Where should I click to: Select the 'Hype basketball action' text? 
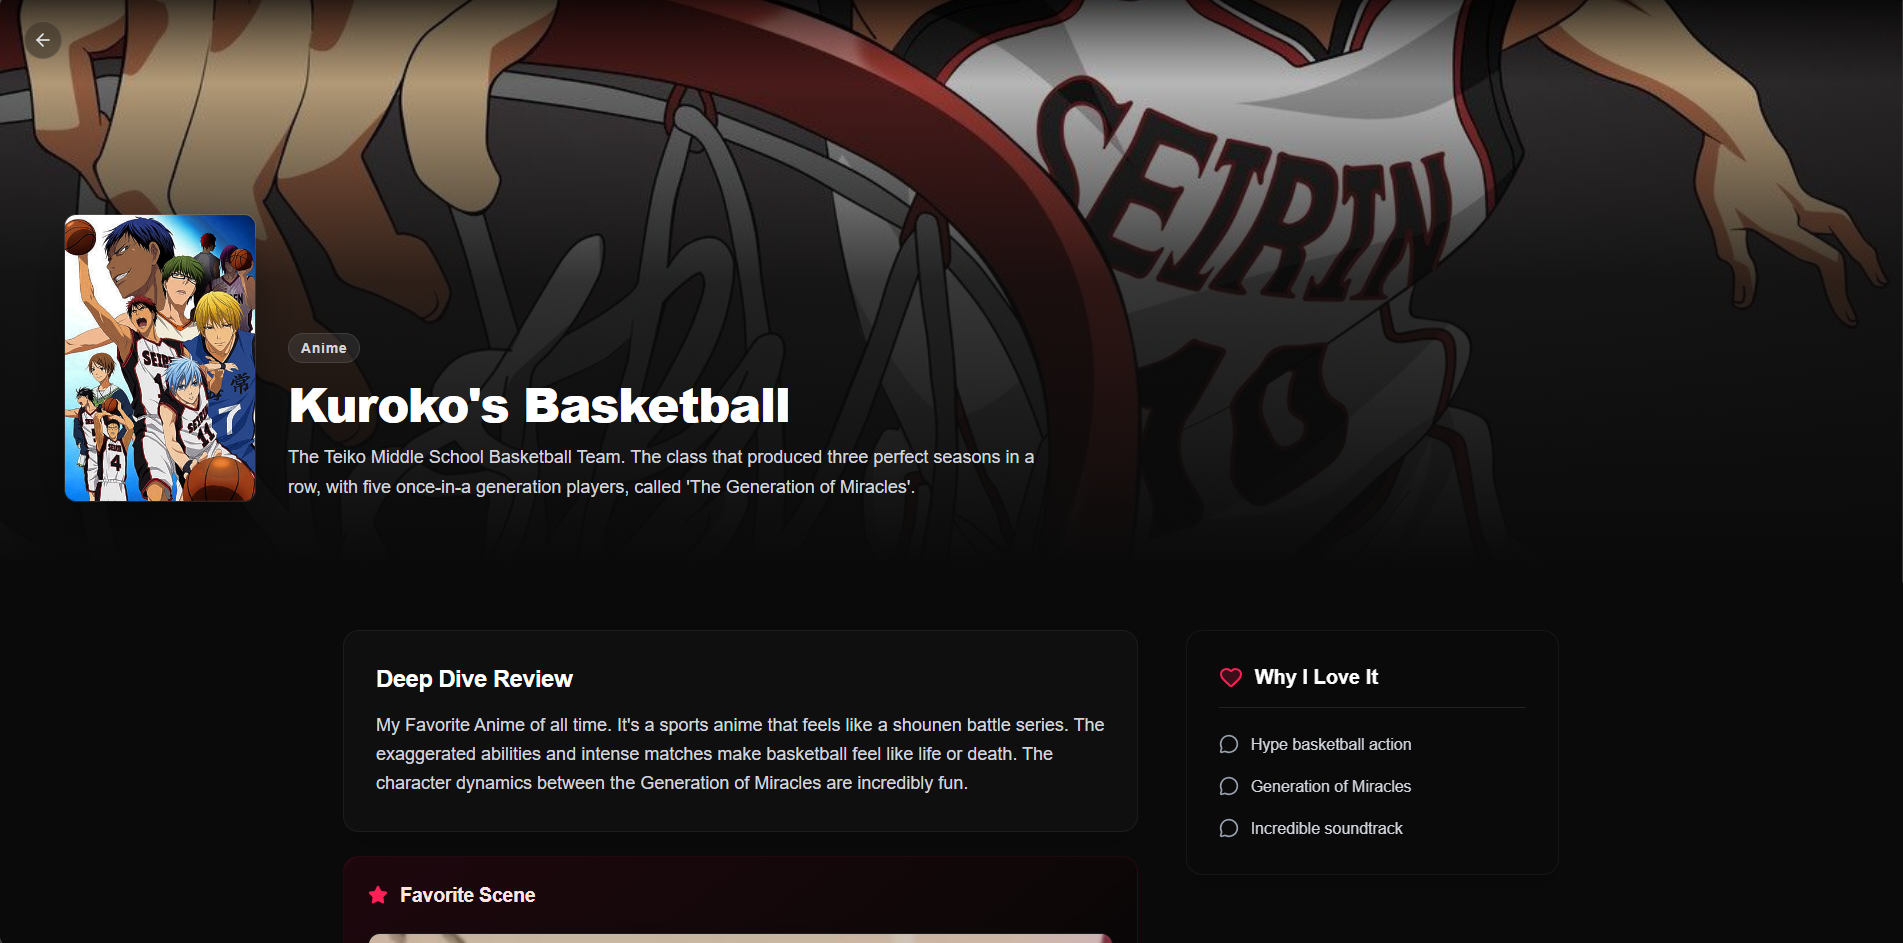click(x=1331, y=744)
